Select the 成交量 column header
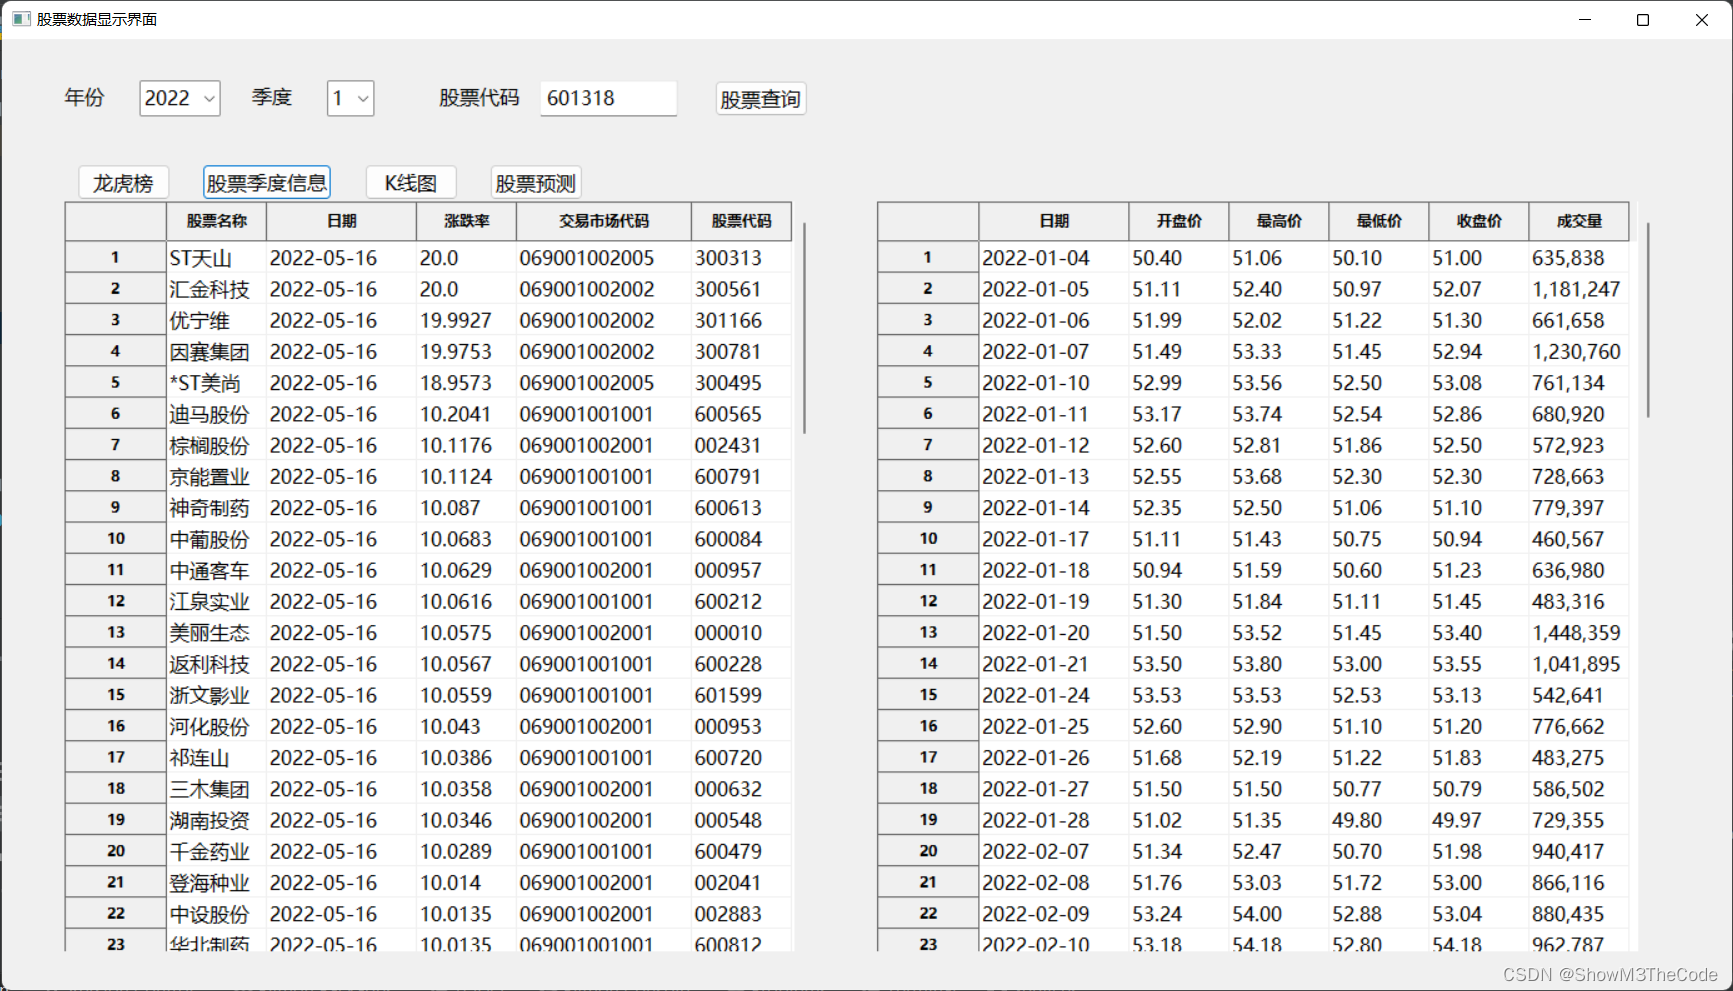Image resolution: width=1733 pixels, height=991 pixels. tap(1579, 221)
